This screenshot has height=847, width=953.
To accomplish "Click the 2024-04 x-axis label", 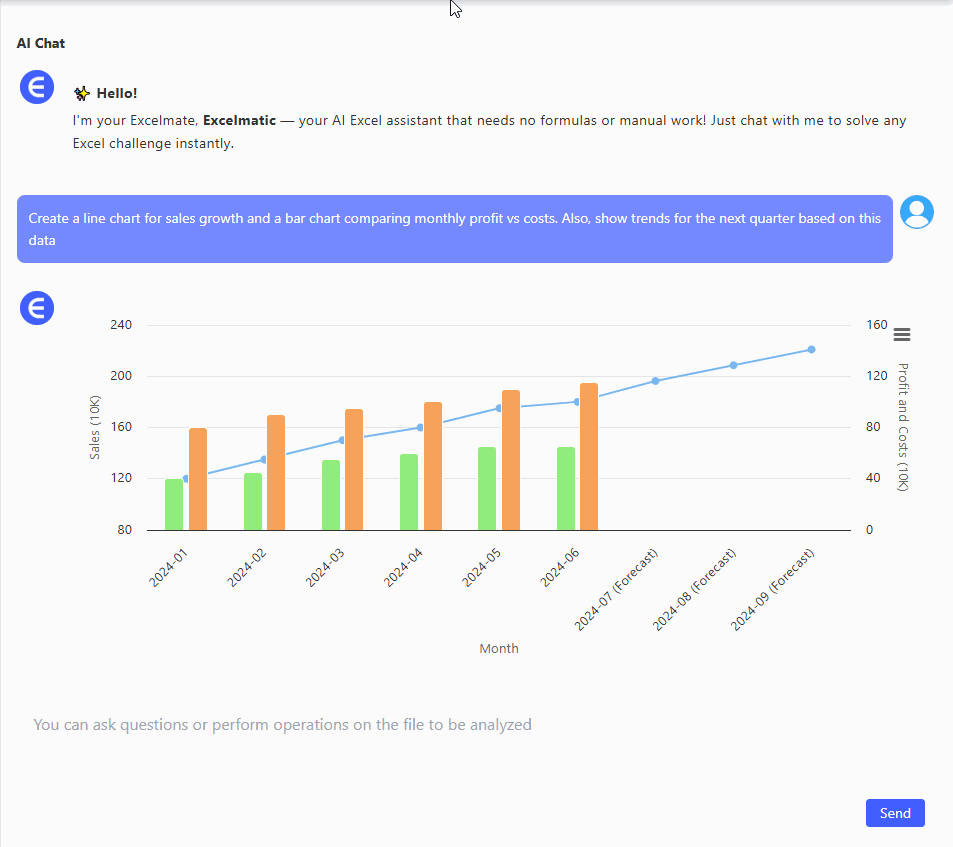I will tap(404, 567).
